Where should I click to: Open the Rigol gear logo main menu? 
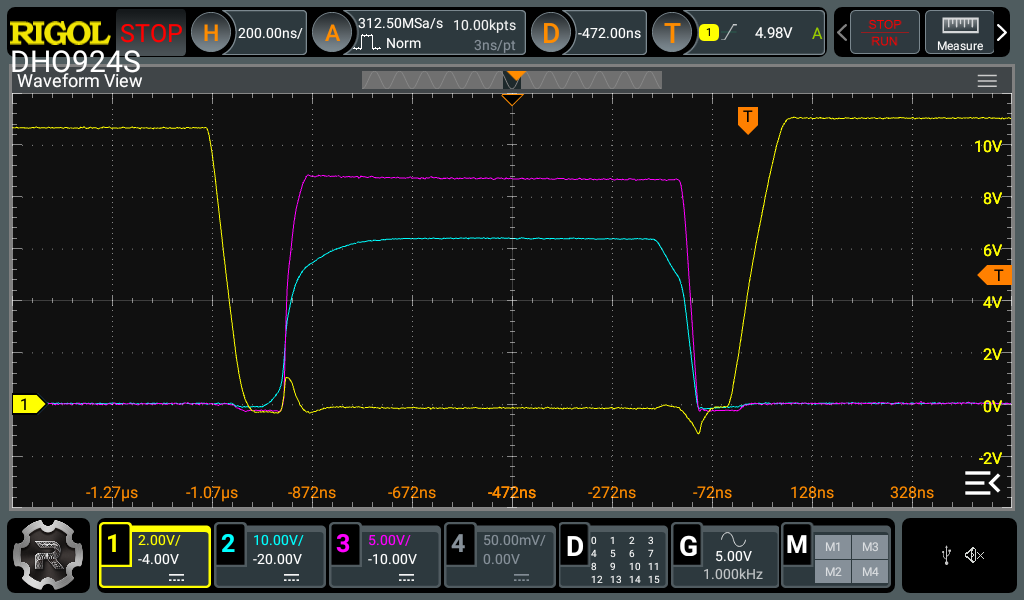[x=48, y=555]
